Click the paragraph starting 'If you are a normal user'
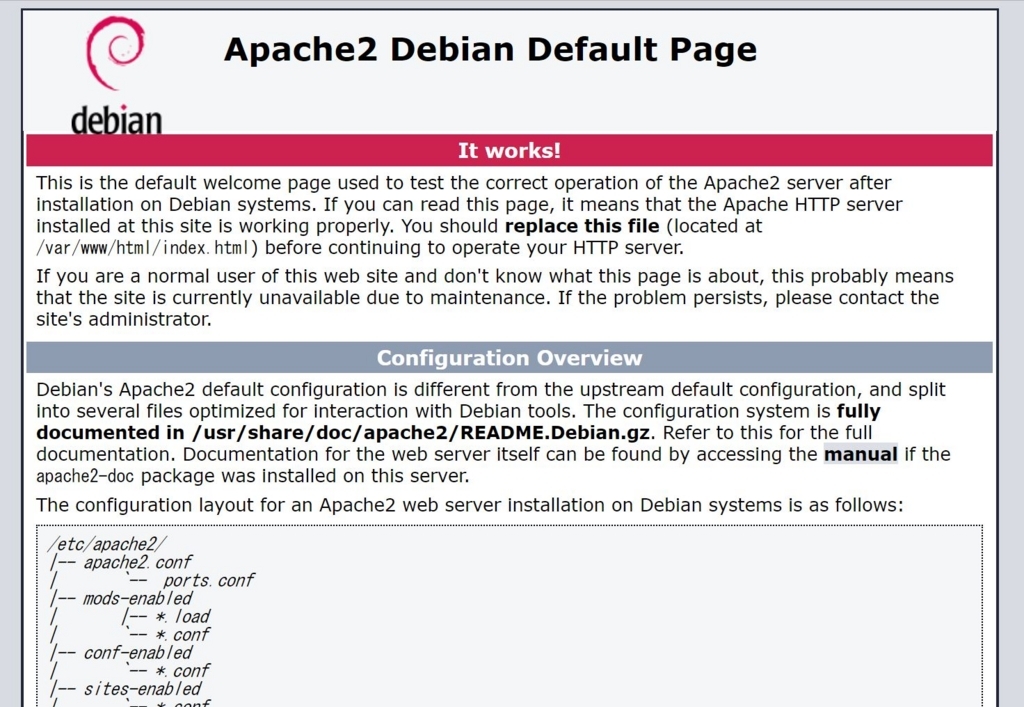The width and height of the screenshot is (1024, 707). pyautogui.click(x=495, y=298)
